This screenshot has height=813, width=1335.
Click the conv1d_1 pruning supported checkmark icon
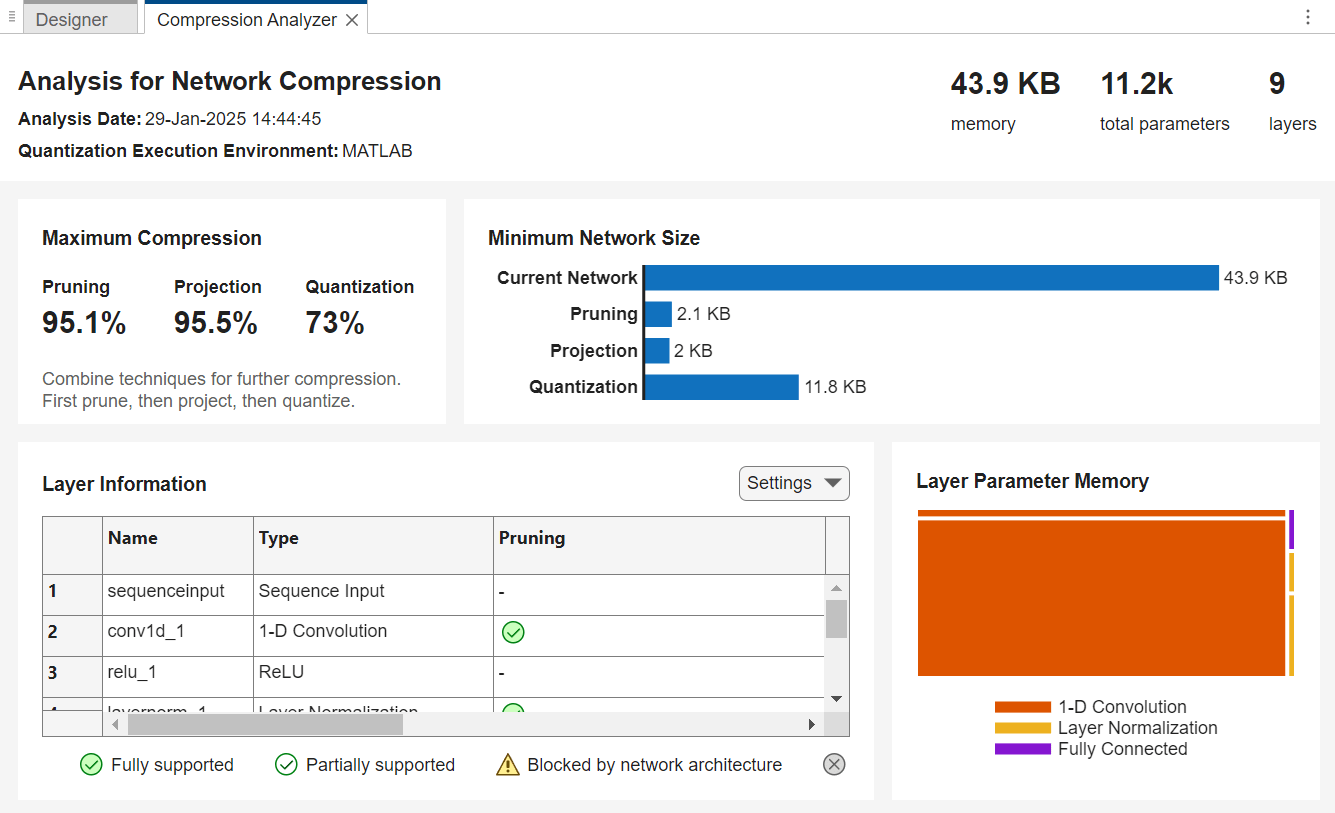[513, 632]
